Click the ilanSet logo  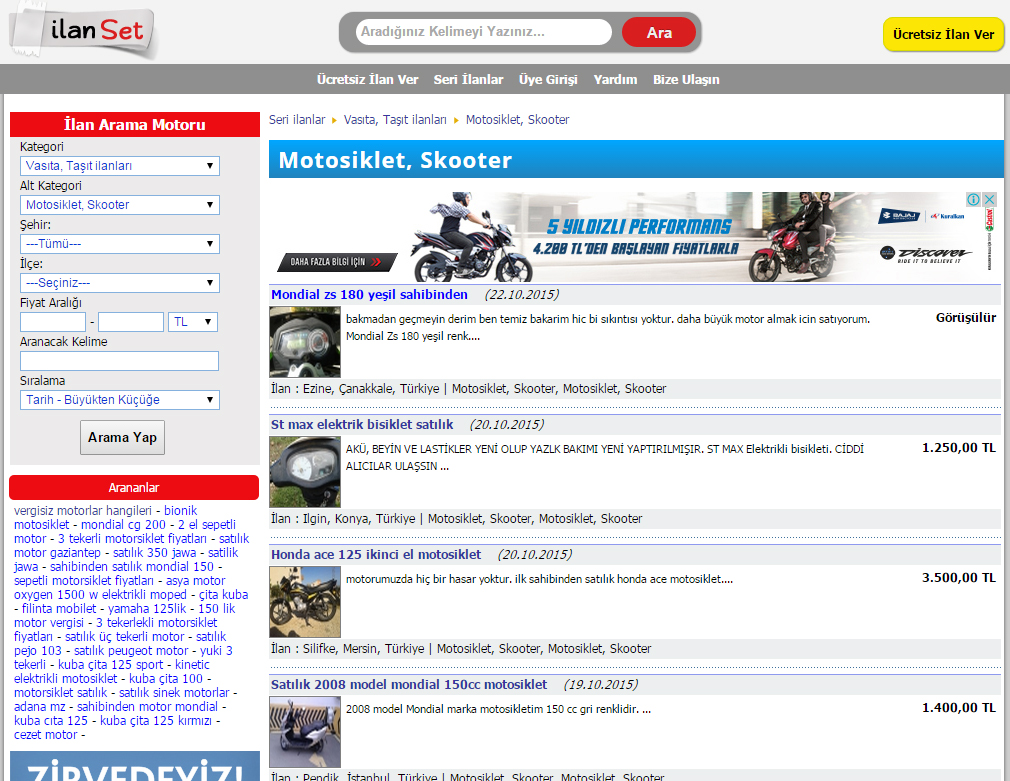(x=84, y=33)
